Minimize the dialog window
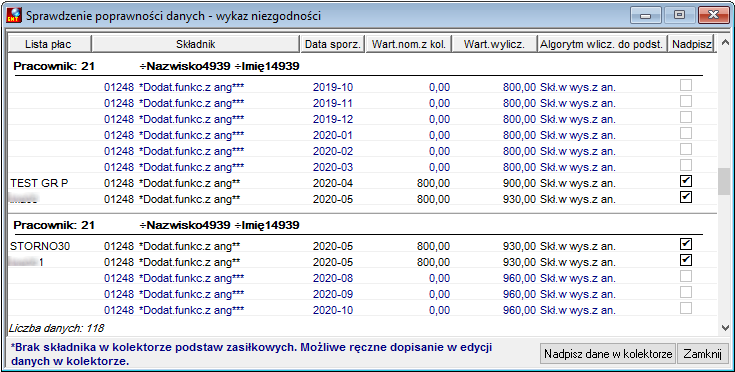 (645, 15)
